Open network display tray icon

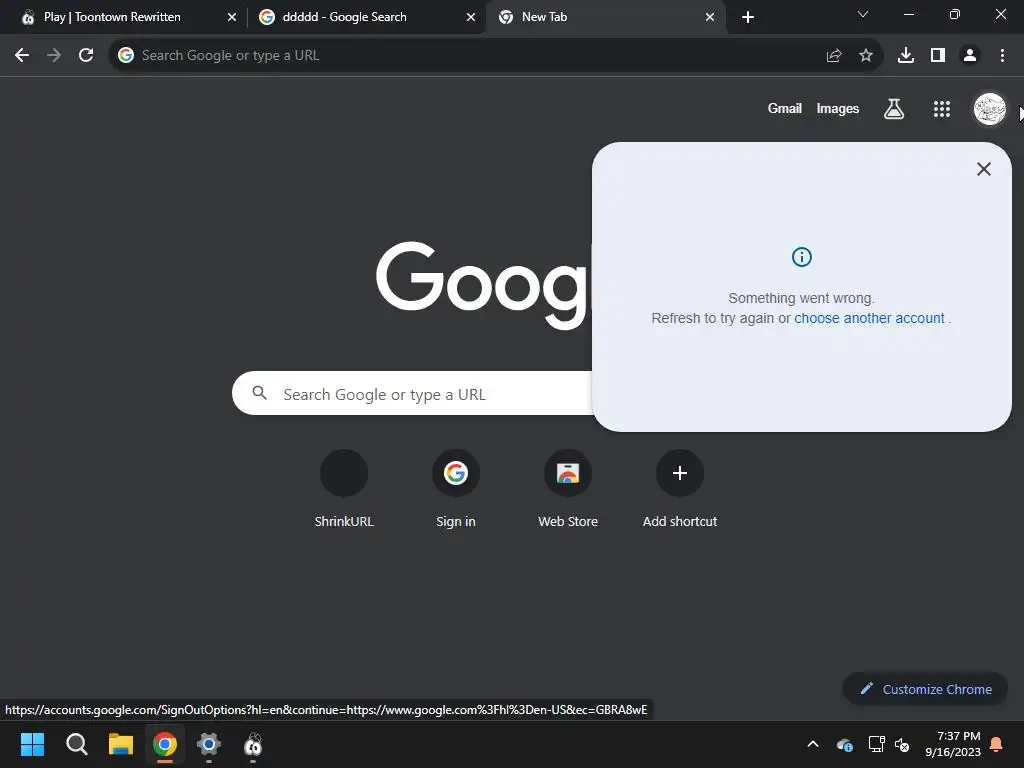[876, 744]
